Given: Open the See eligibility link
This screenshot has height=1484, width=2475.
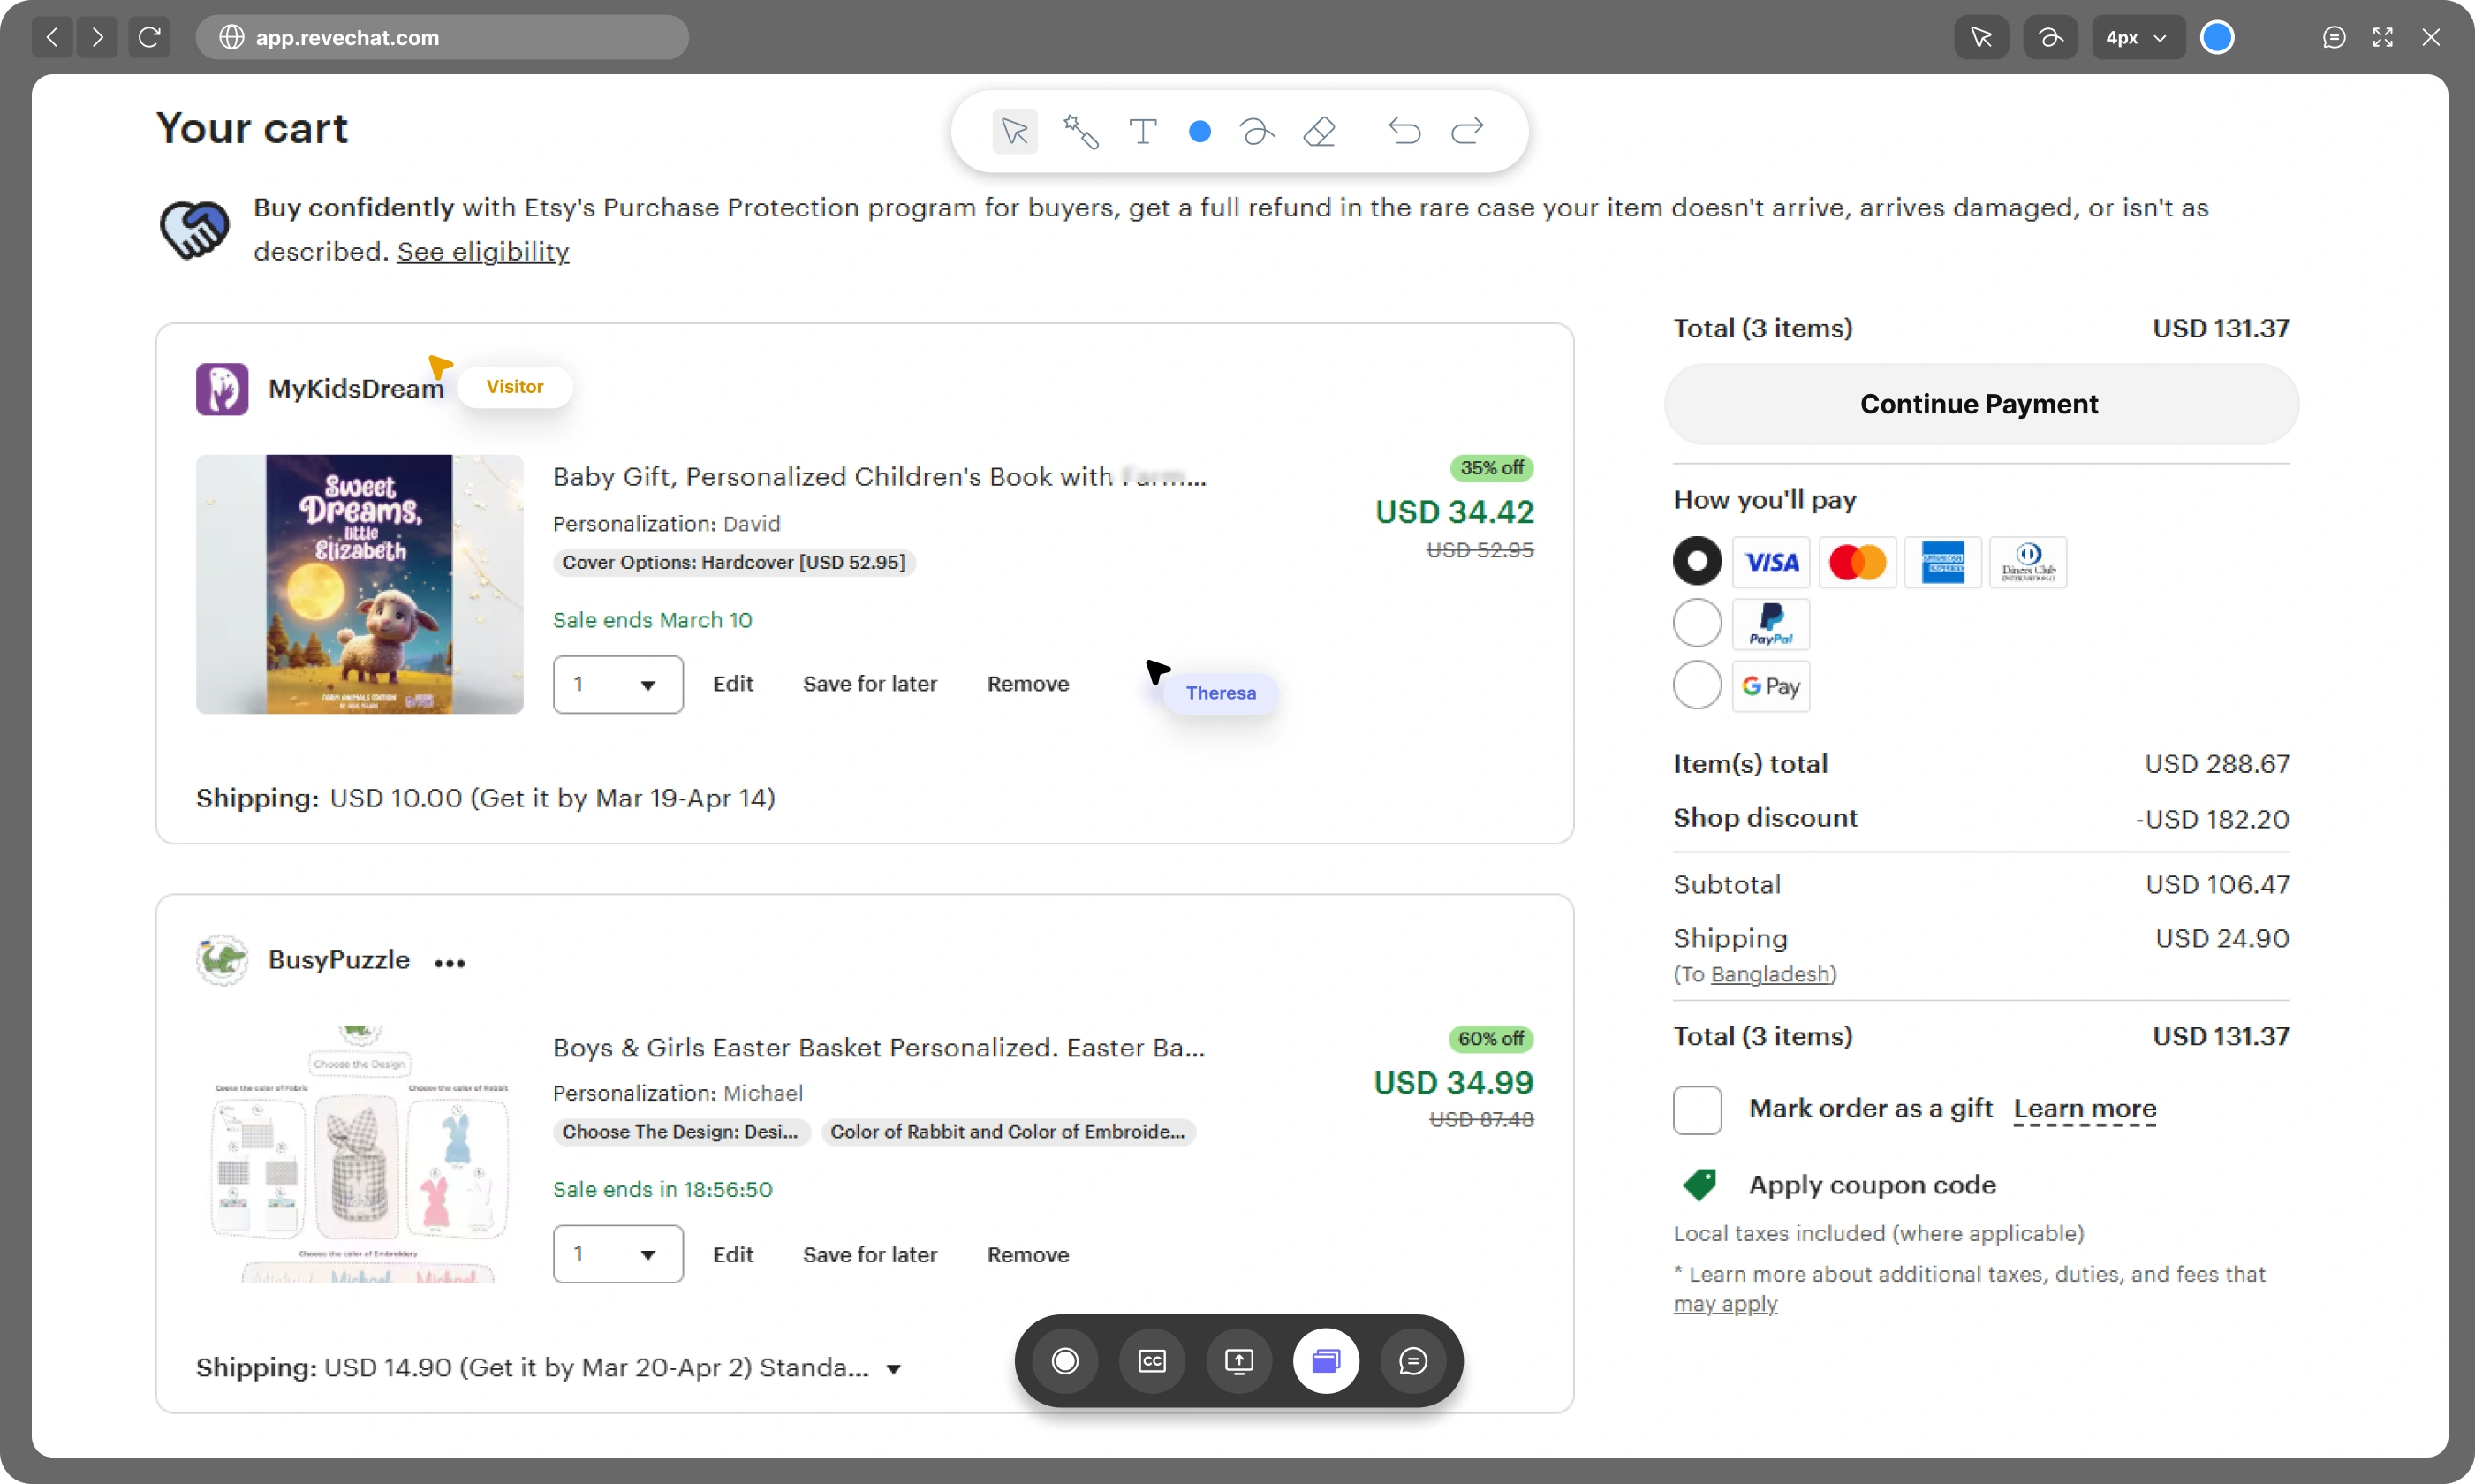Looking at the screenshot, I should [x=483, y=252].
